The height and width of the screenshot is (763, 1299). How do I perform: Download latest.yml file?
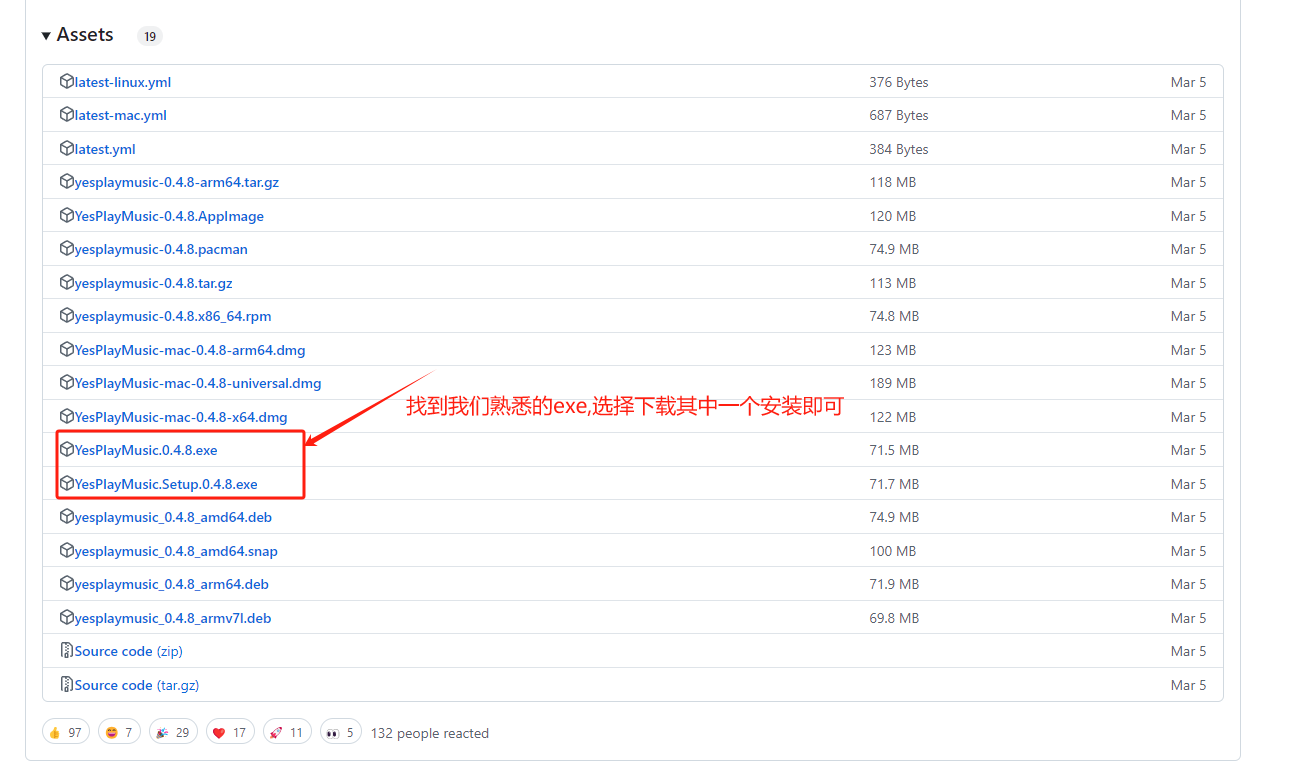click(105, 149)
